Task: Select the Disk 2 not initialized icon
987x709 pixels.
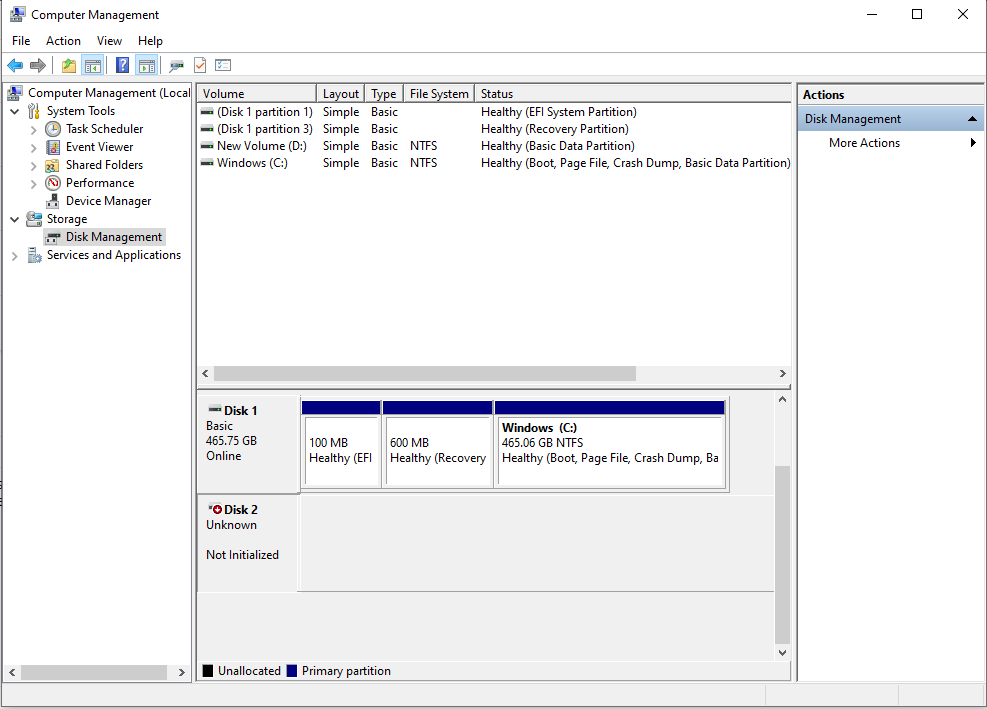Action: [215, 509]
